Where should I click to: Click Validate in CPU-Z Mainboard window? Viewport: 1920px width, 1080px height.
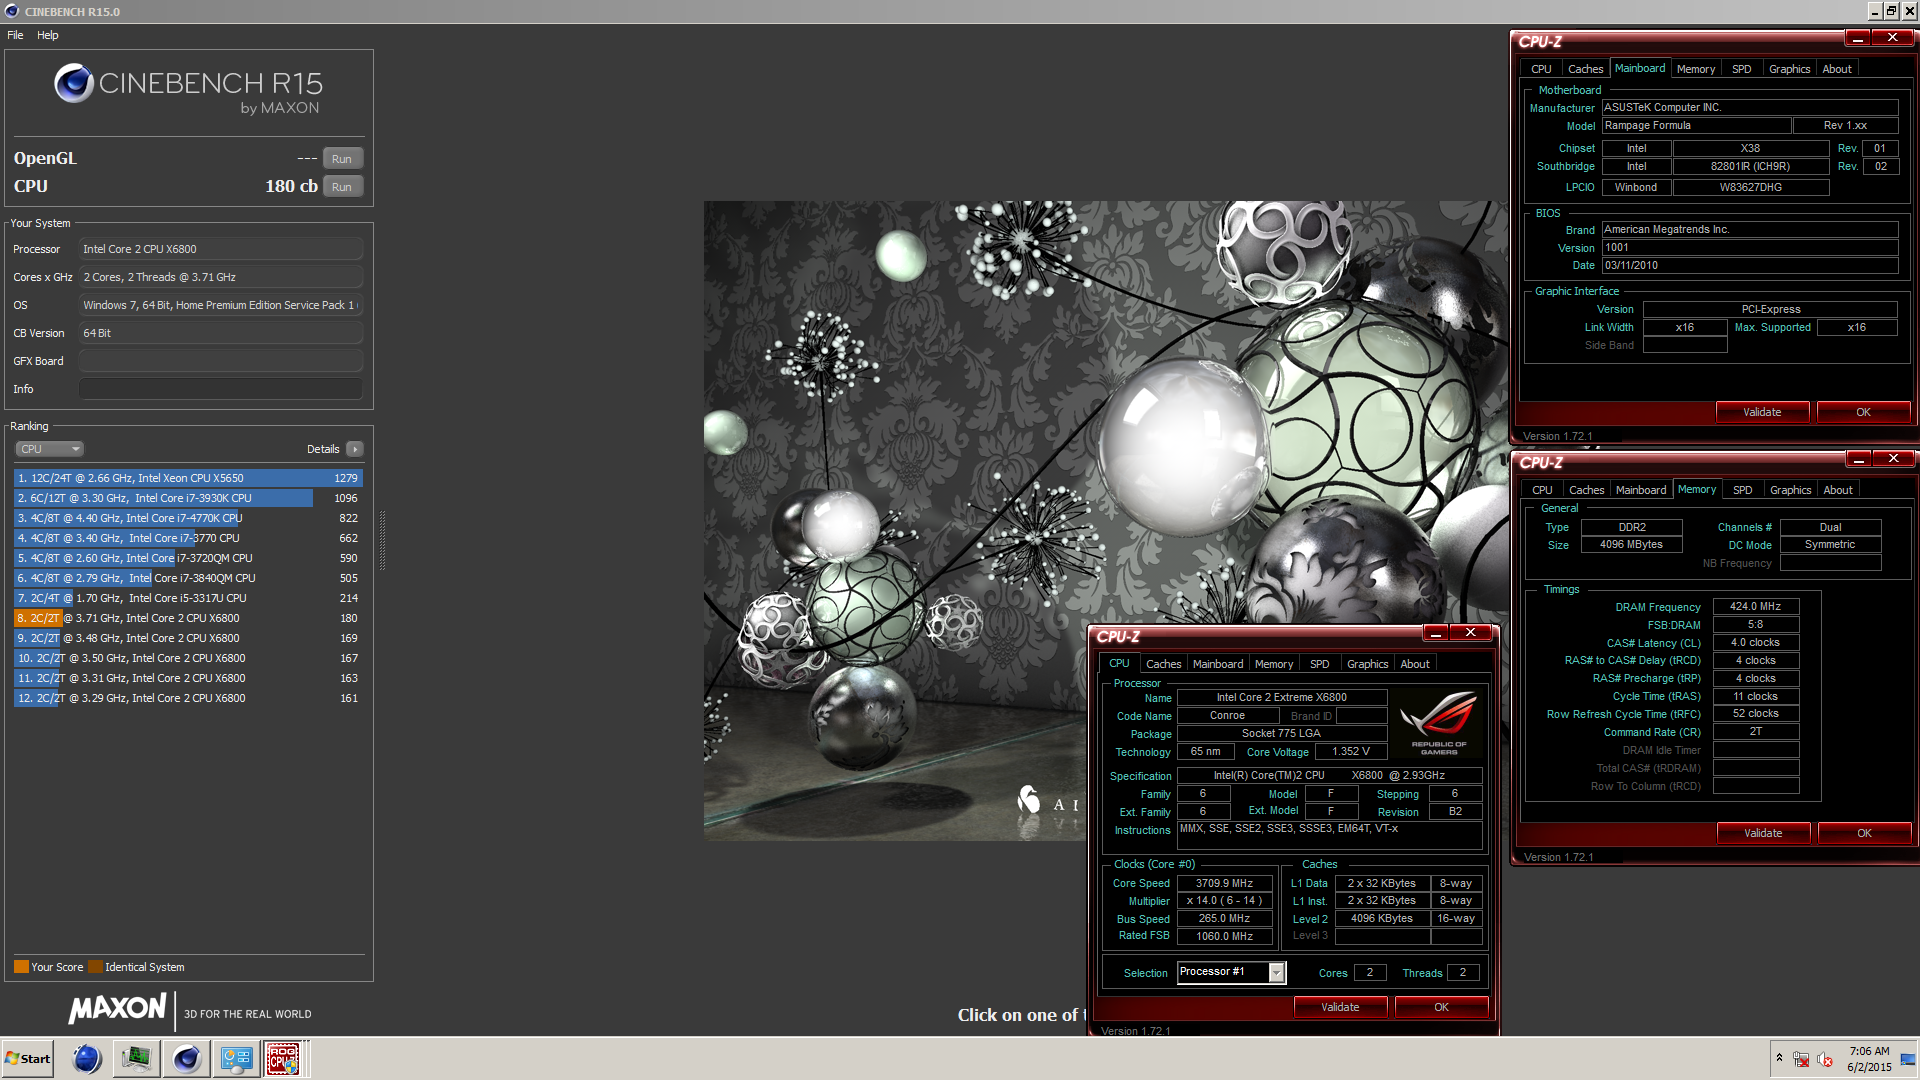1762,412
